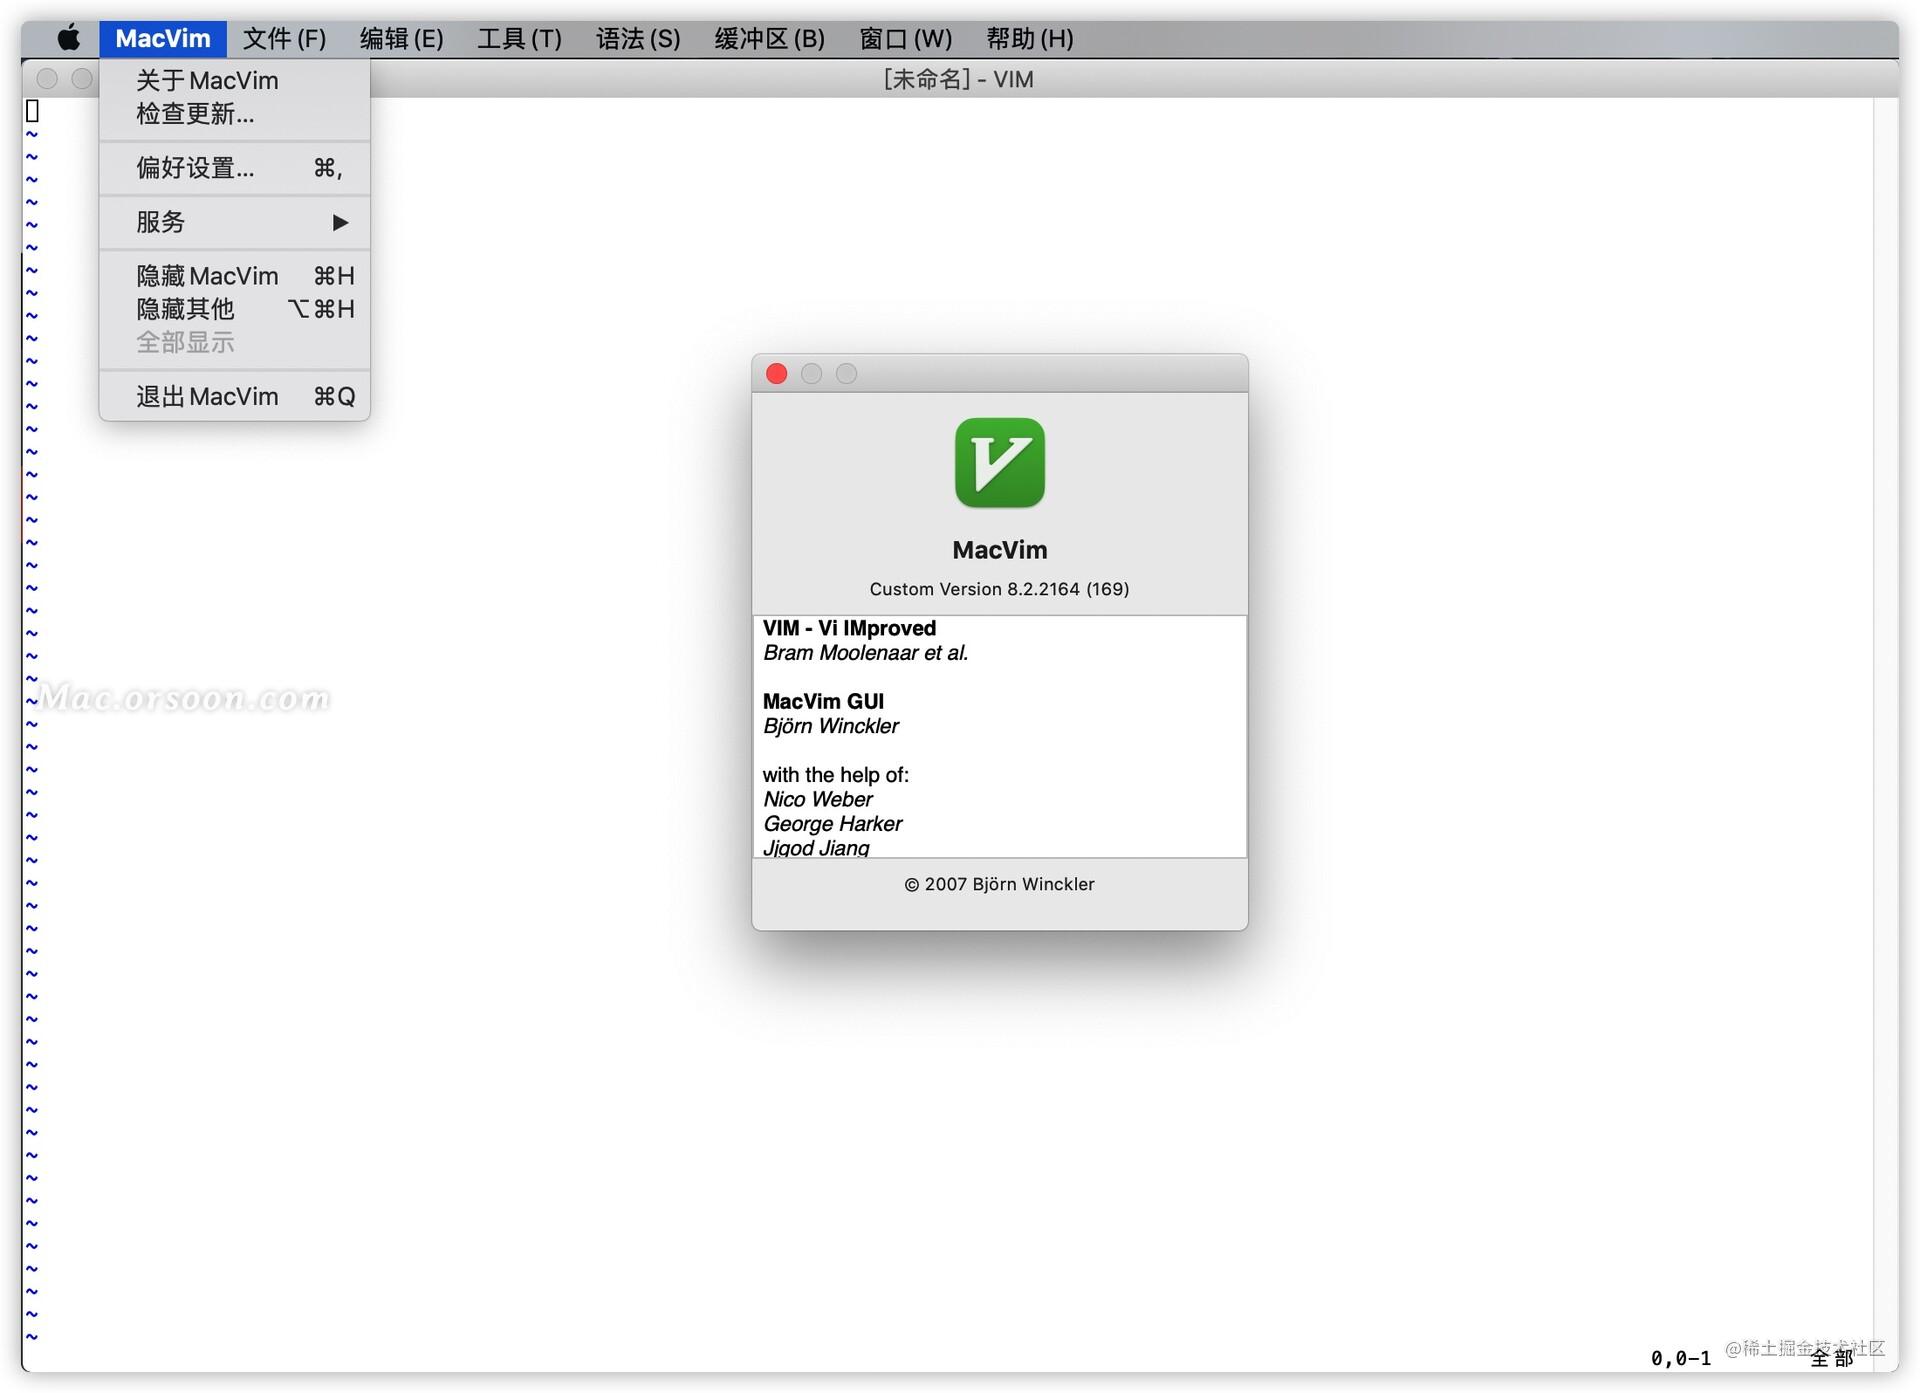This screenshot has height=1393, width=1920.
Task: Select 检查更新... menu item
Action: [x=235, y=114]
